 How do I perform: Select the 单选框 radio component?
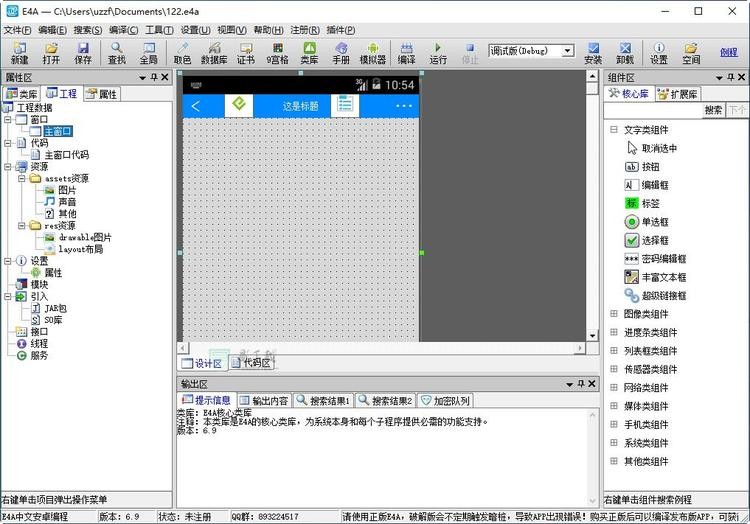647,222
